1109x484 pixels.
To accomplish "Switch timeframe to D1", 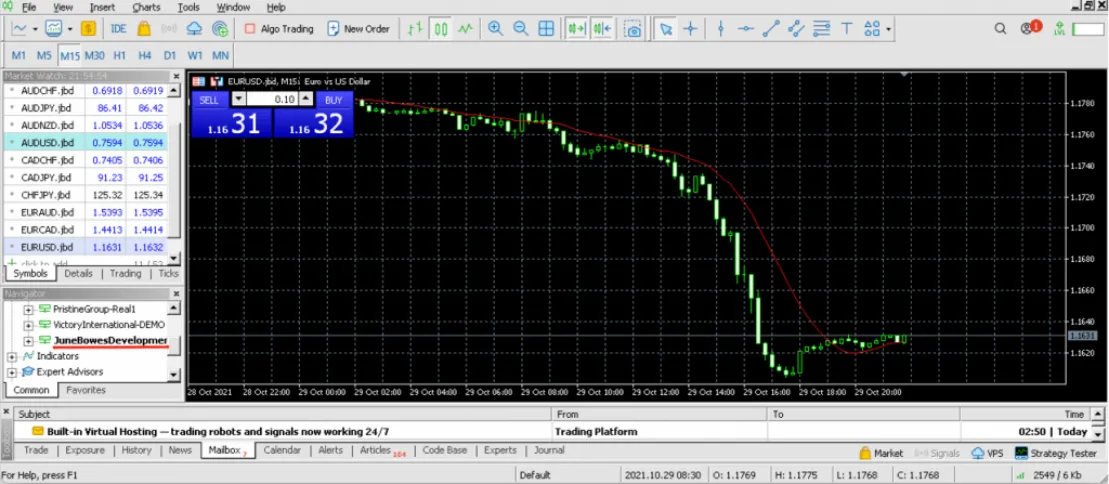I will click(x=170, y=55).
